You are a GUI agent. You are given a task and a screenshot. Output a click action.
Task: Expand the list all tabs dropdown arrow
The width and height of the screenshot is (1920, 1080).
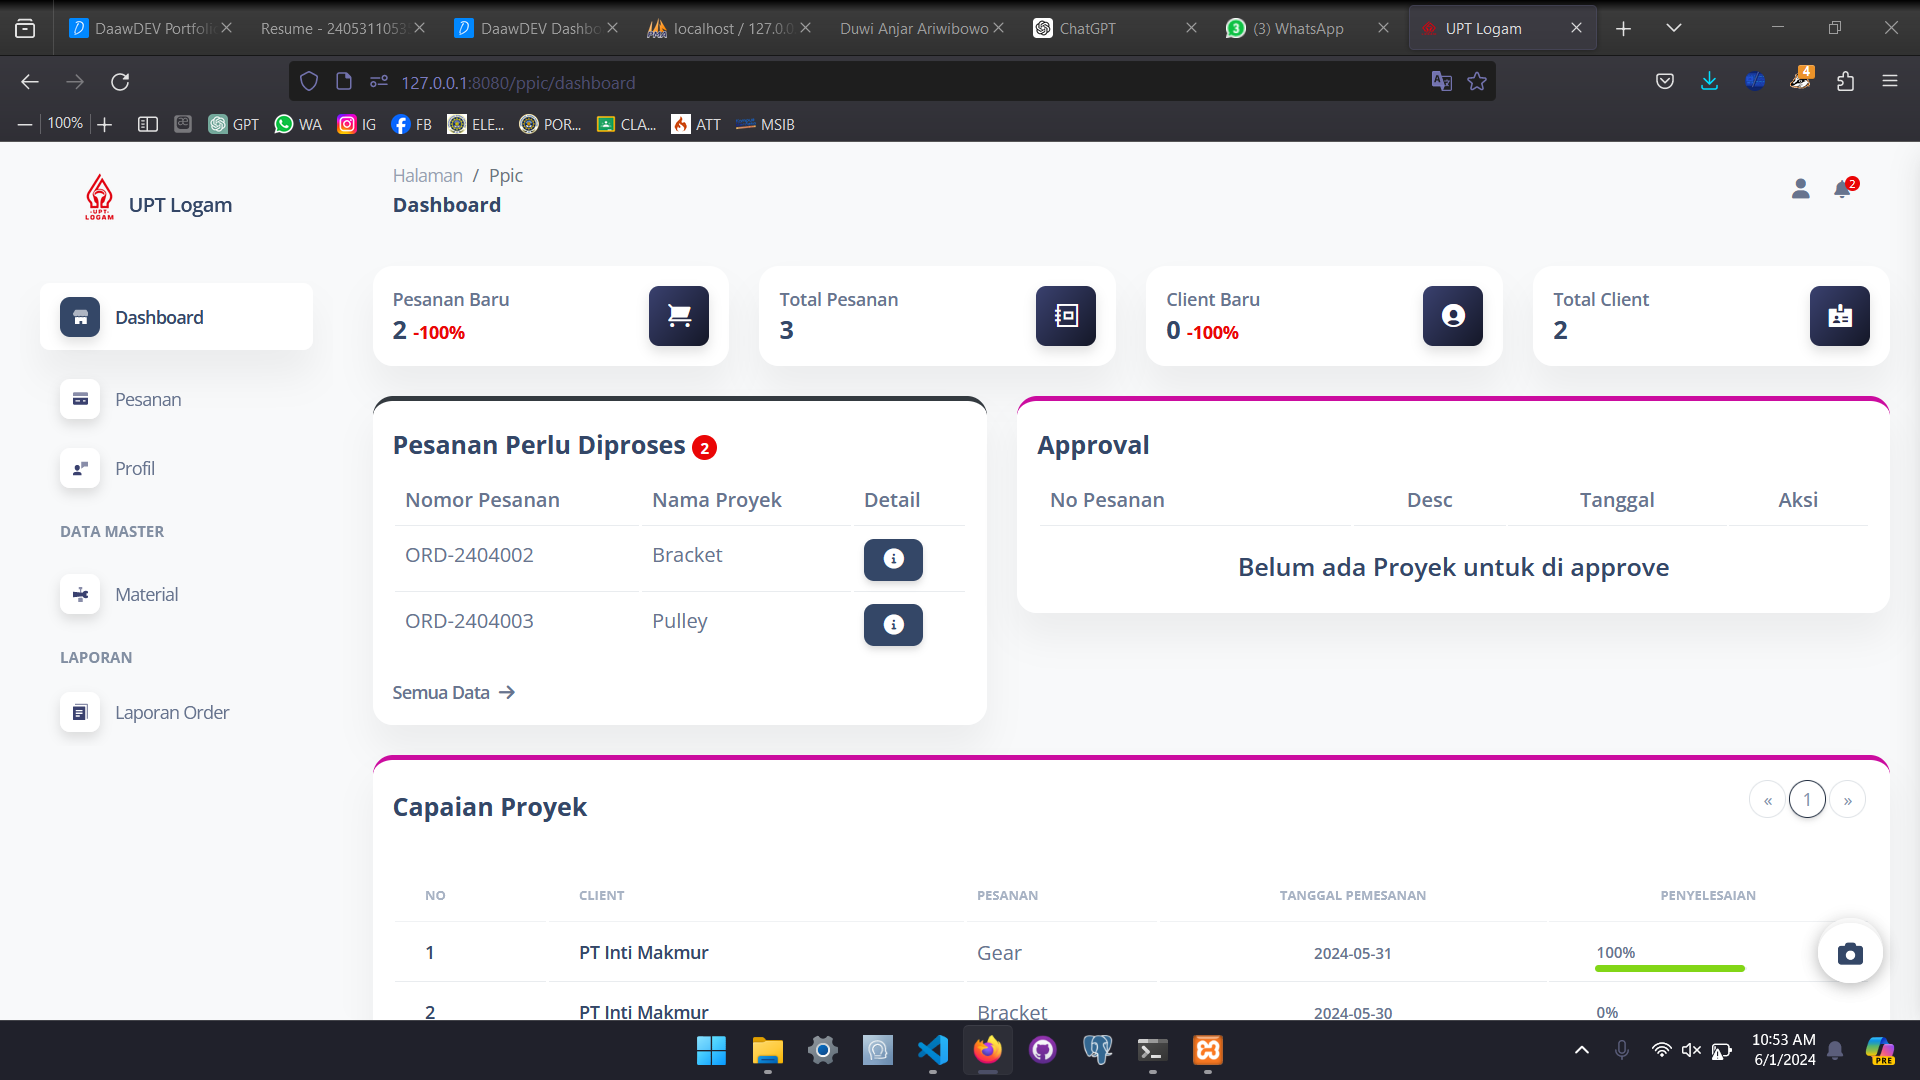click(x=1673, y=28)
